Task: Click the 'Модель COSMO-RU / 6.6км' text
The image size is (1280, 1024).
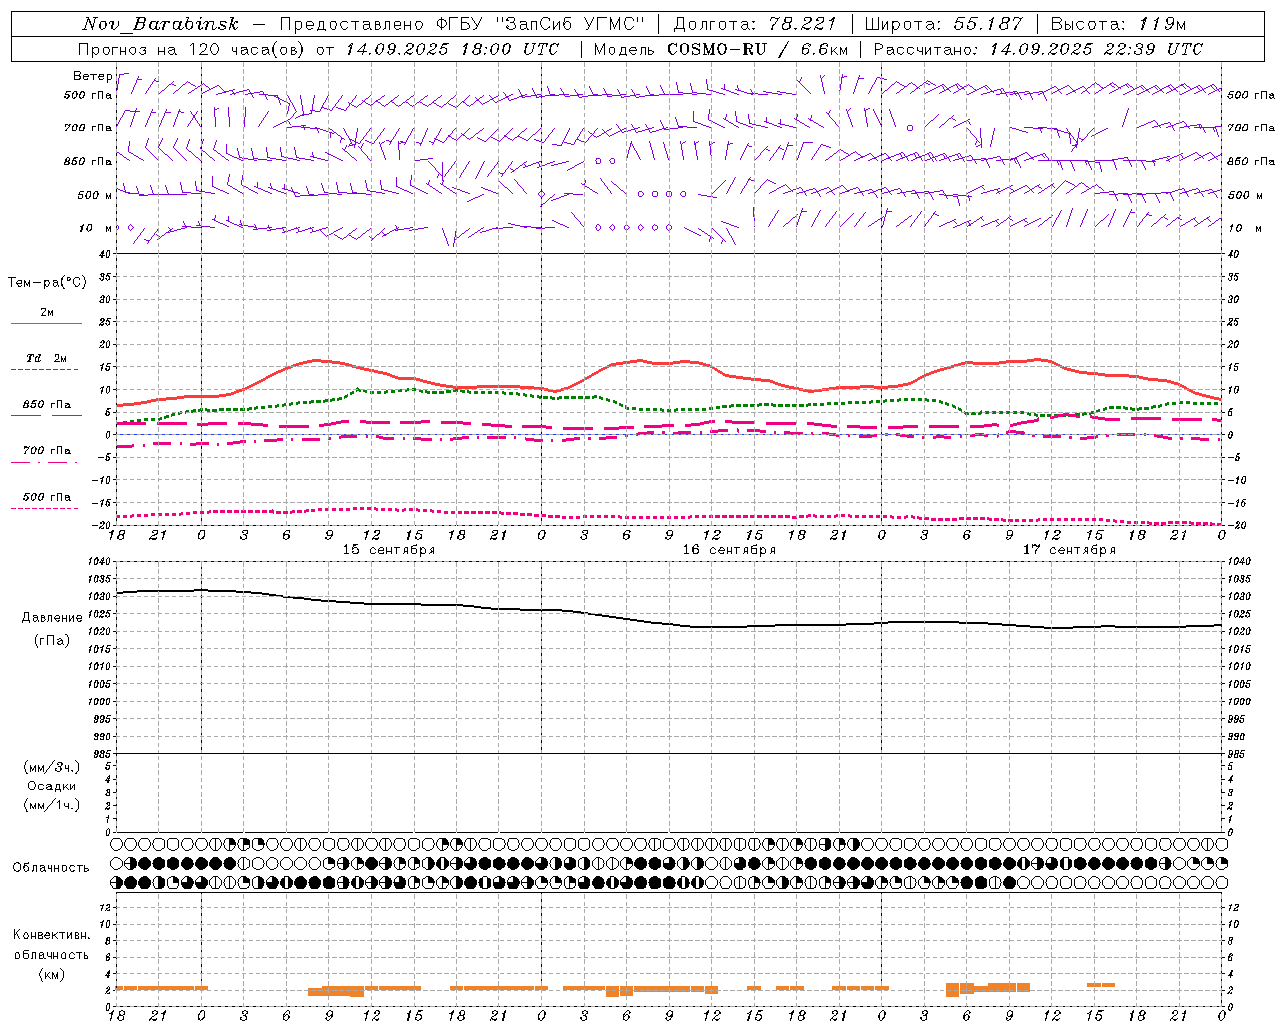Action: coord(721,49)
